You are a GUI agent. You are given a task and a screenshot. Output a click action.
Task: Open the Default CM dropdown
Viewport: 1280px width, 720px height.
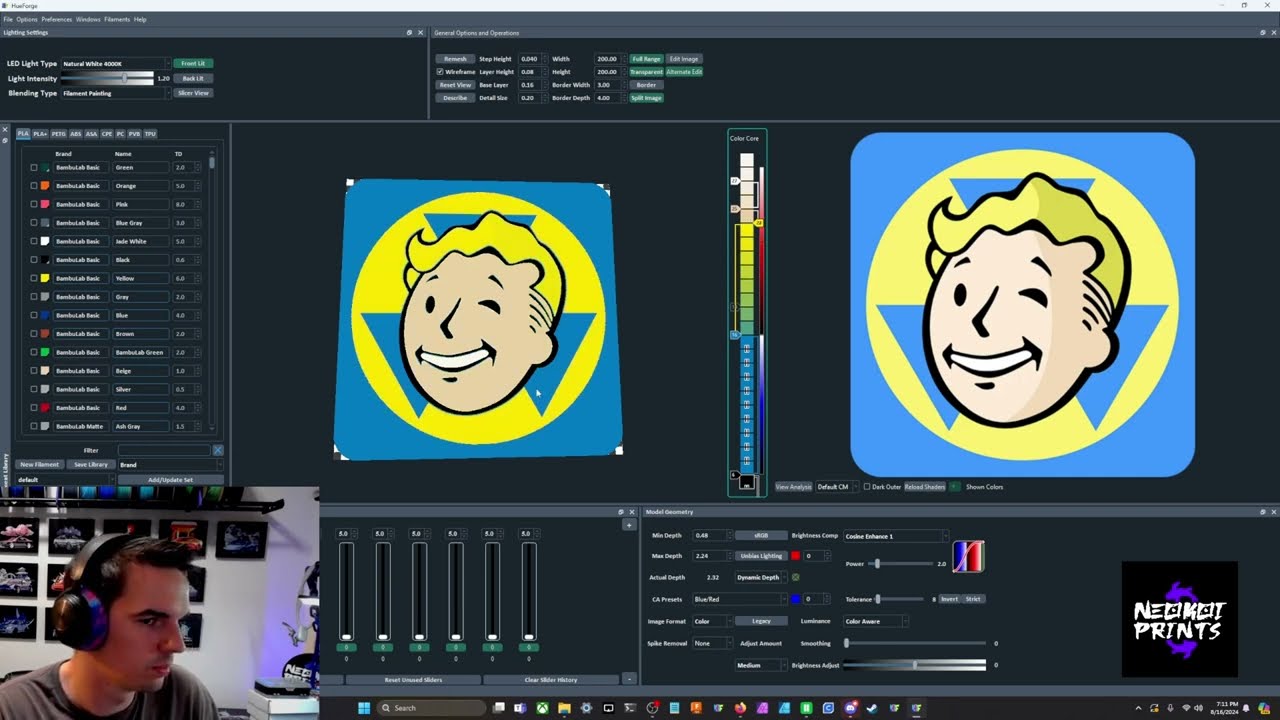tap(835, 487)
